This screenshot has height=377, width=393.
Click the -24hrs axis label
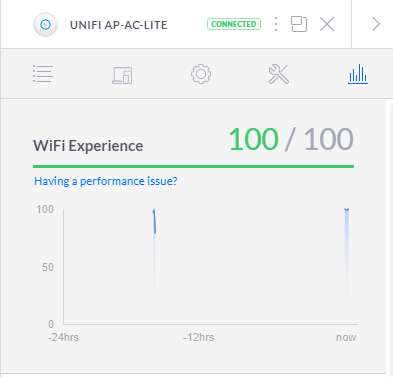pyautogui.click(x=63, y=337)
